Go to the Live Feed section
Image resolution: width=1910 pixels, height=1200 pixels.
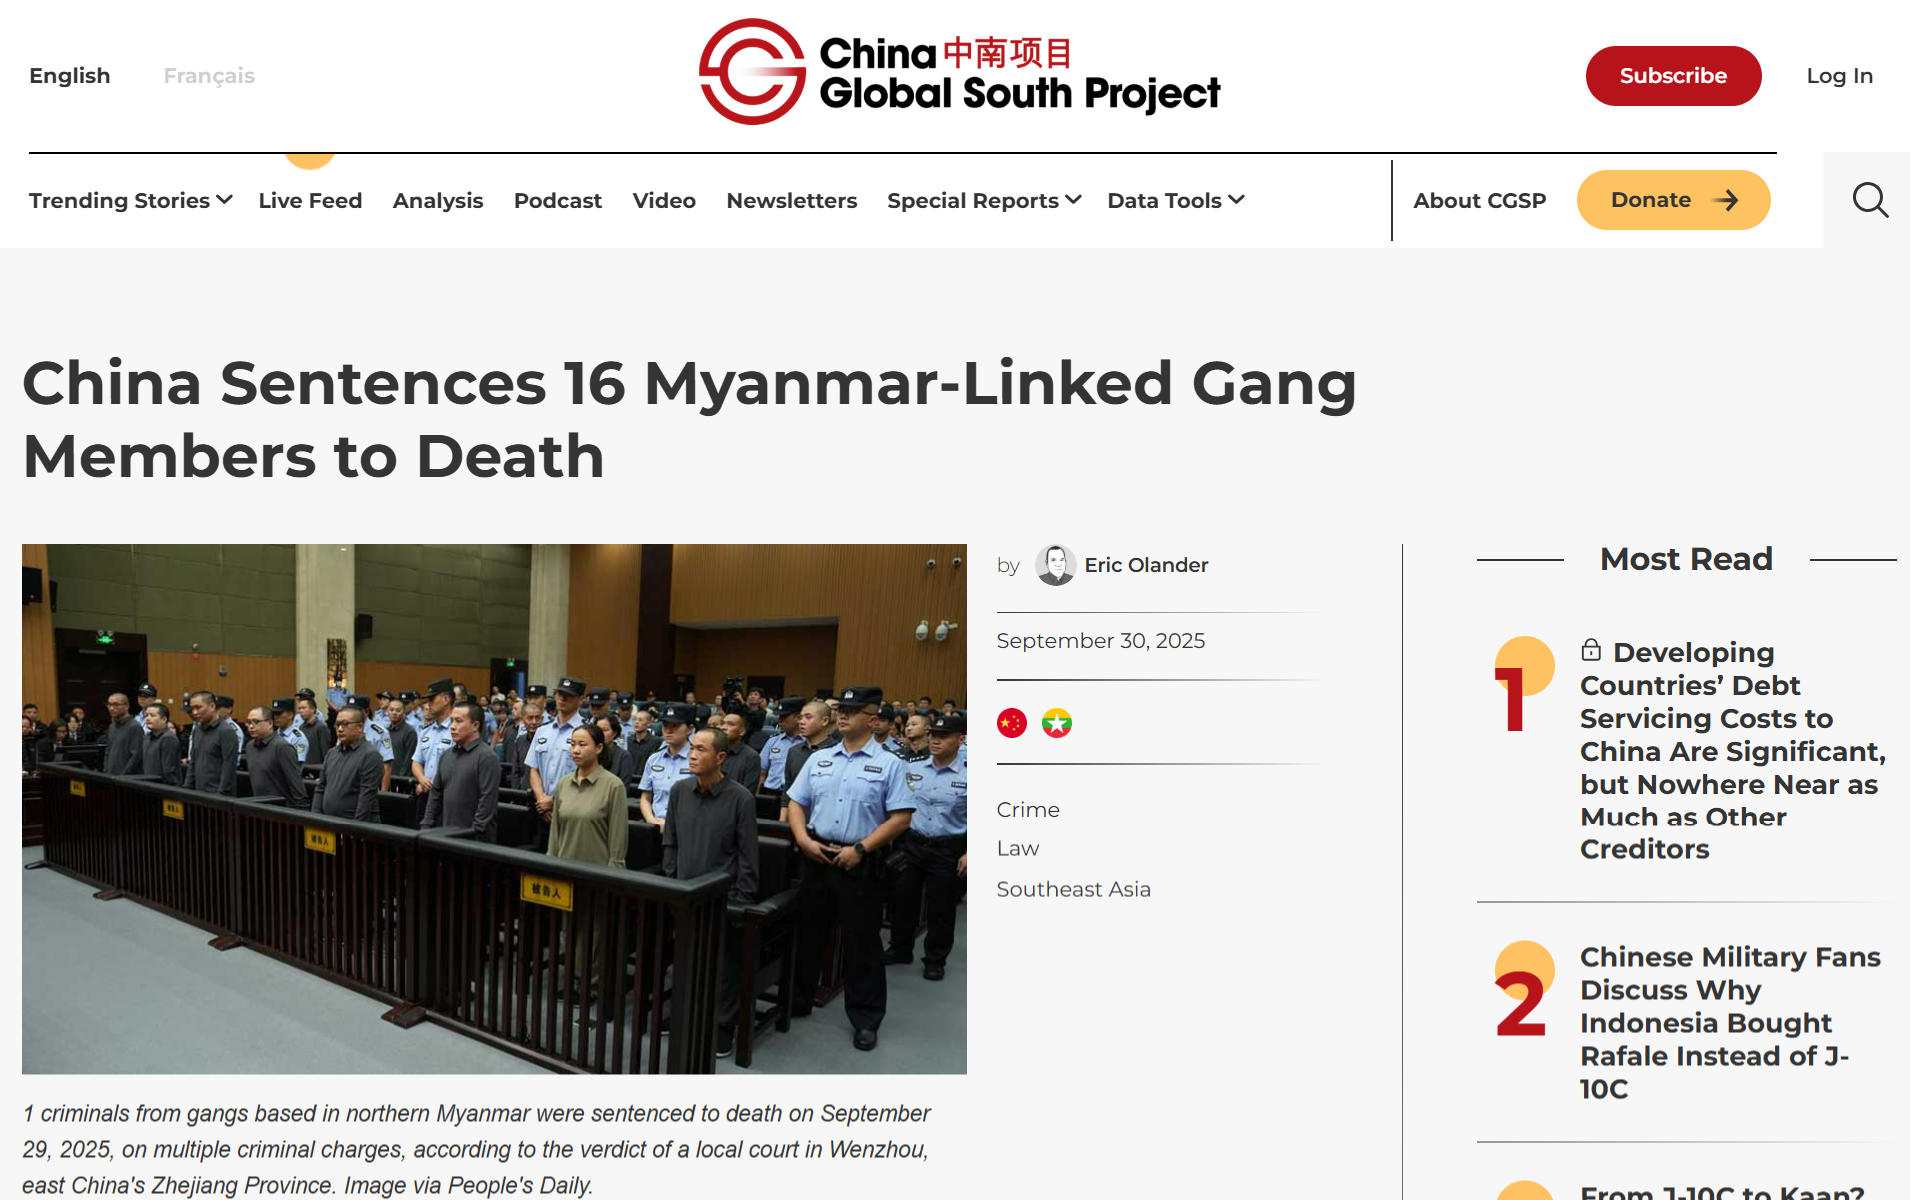(310, 200)
